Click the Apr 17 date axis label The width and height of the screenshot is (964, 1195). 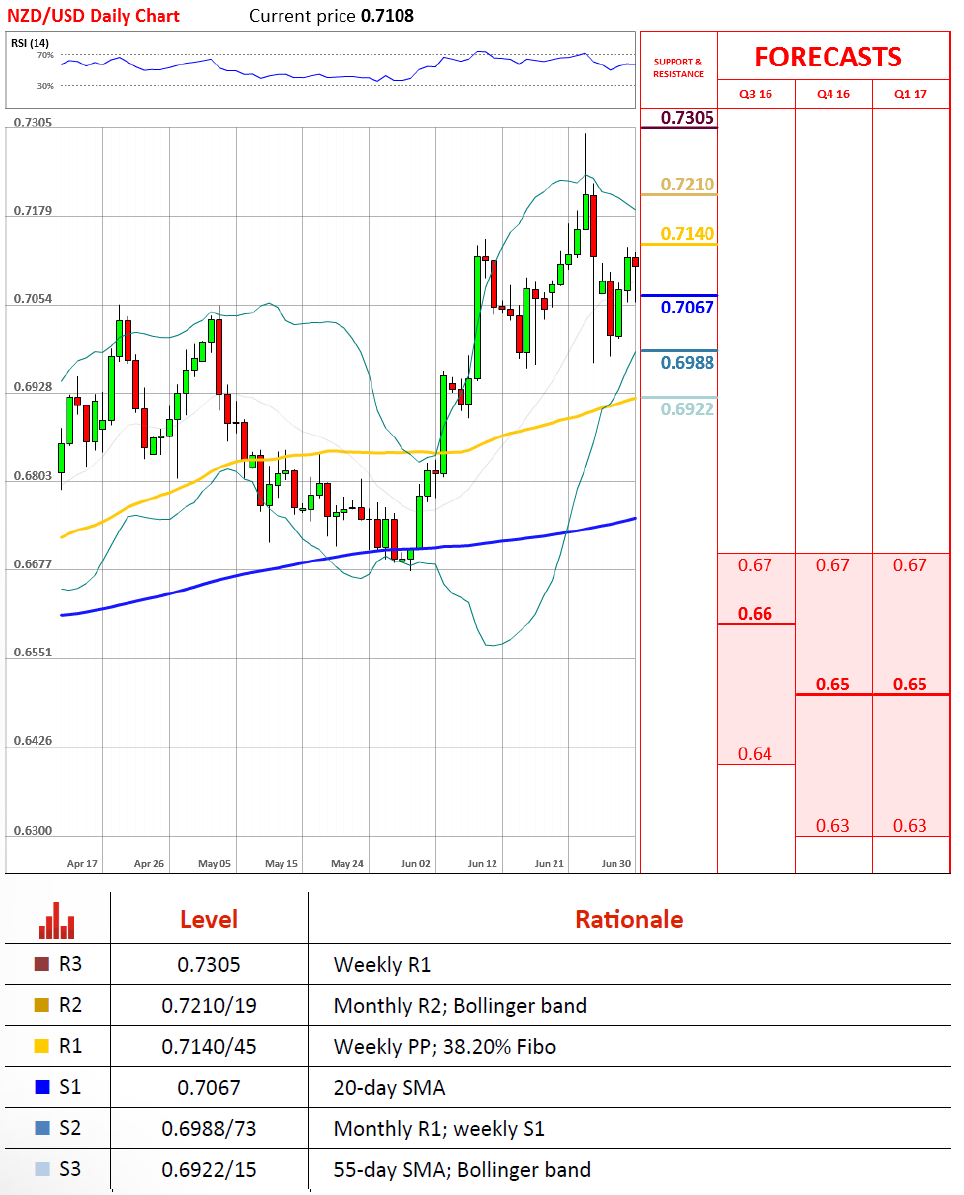pos(82,863)
